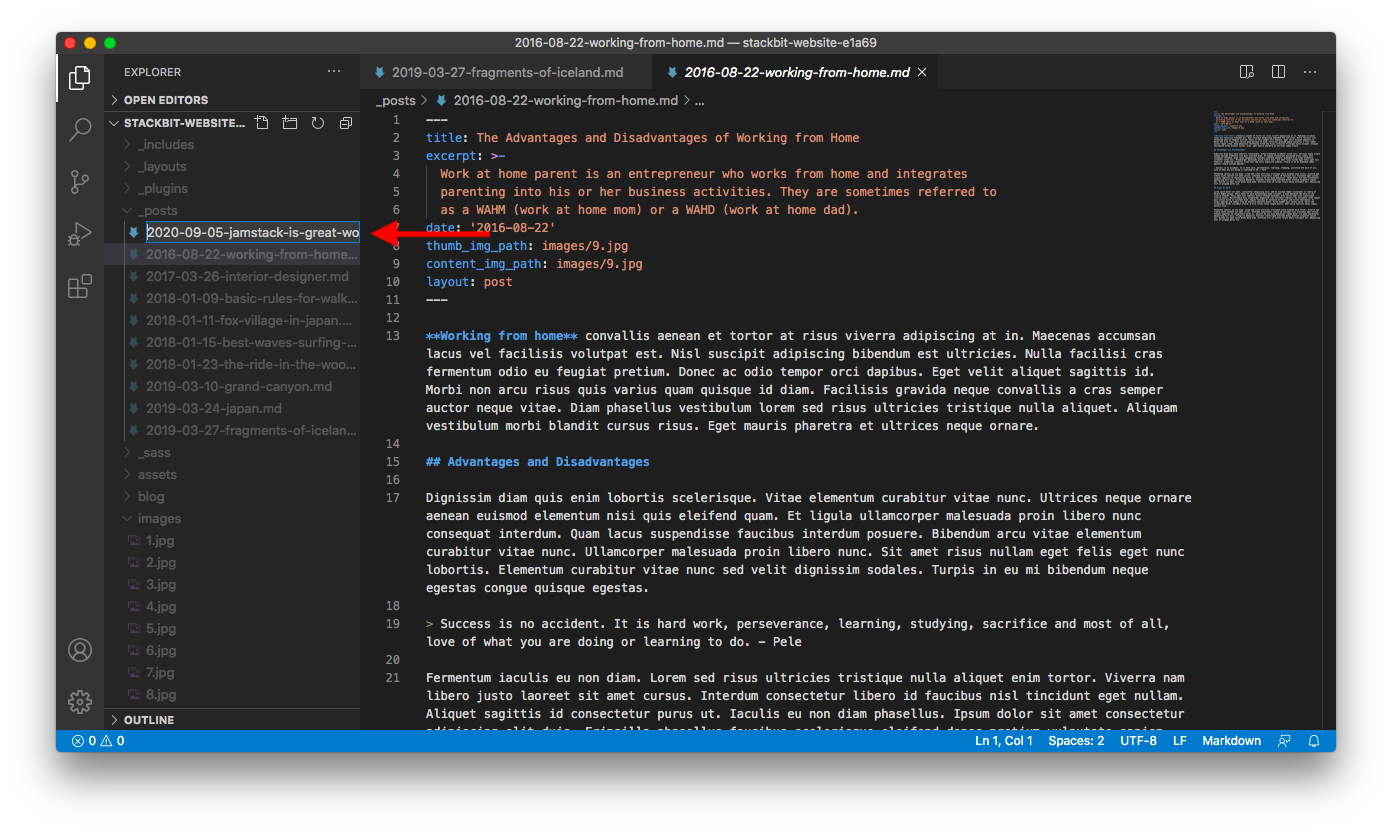Collapse the images folder
This screenshot has height=832, width=1392.
click(232, 518)
